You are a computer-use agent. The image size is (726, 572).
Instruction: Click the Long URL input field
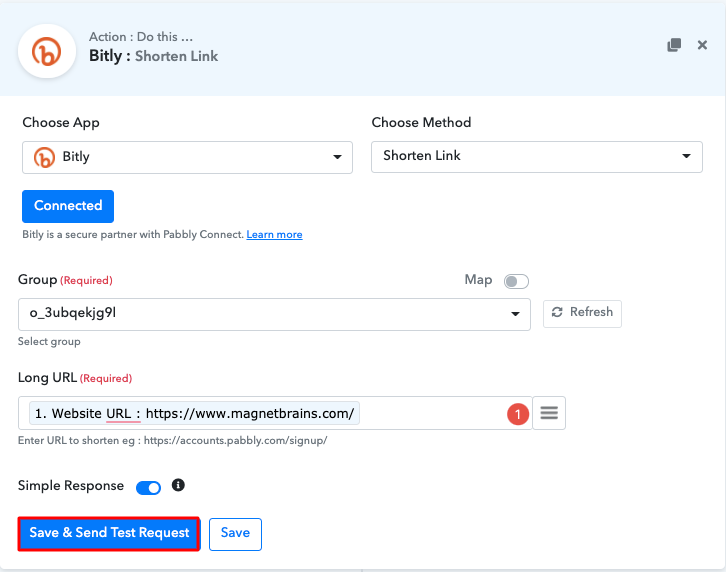[275, 413]
